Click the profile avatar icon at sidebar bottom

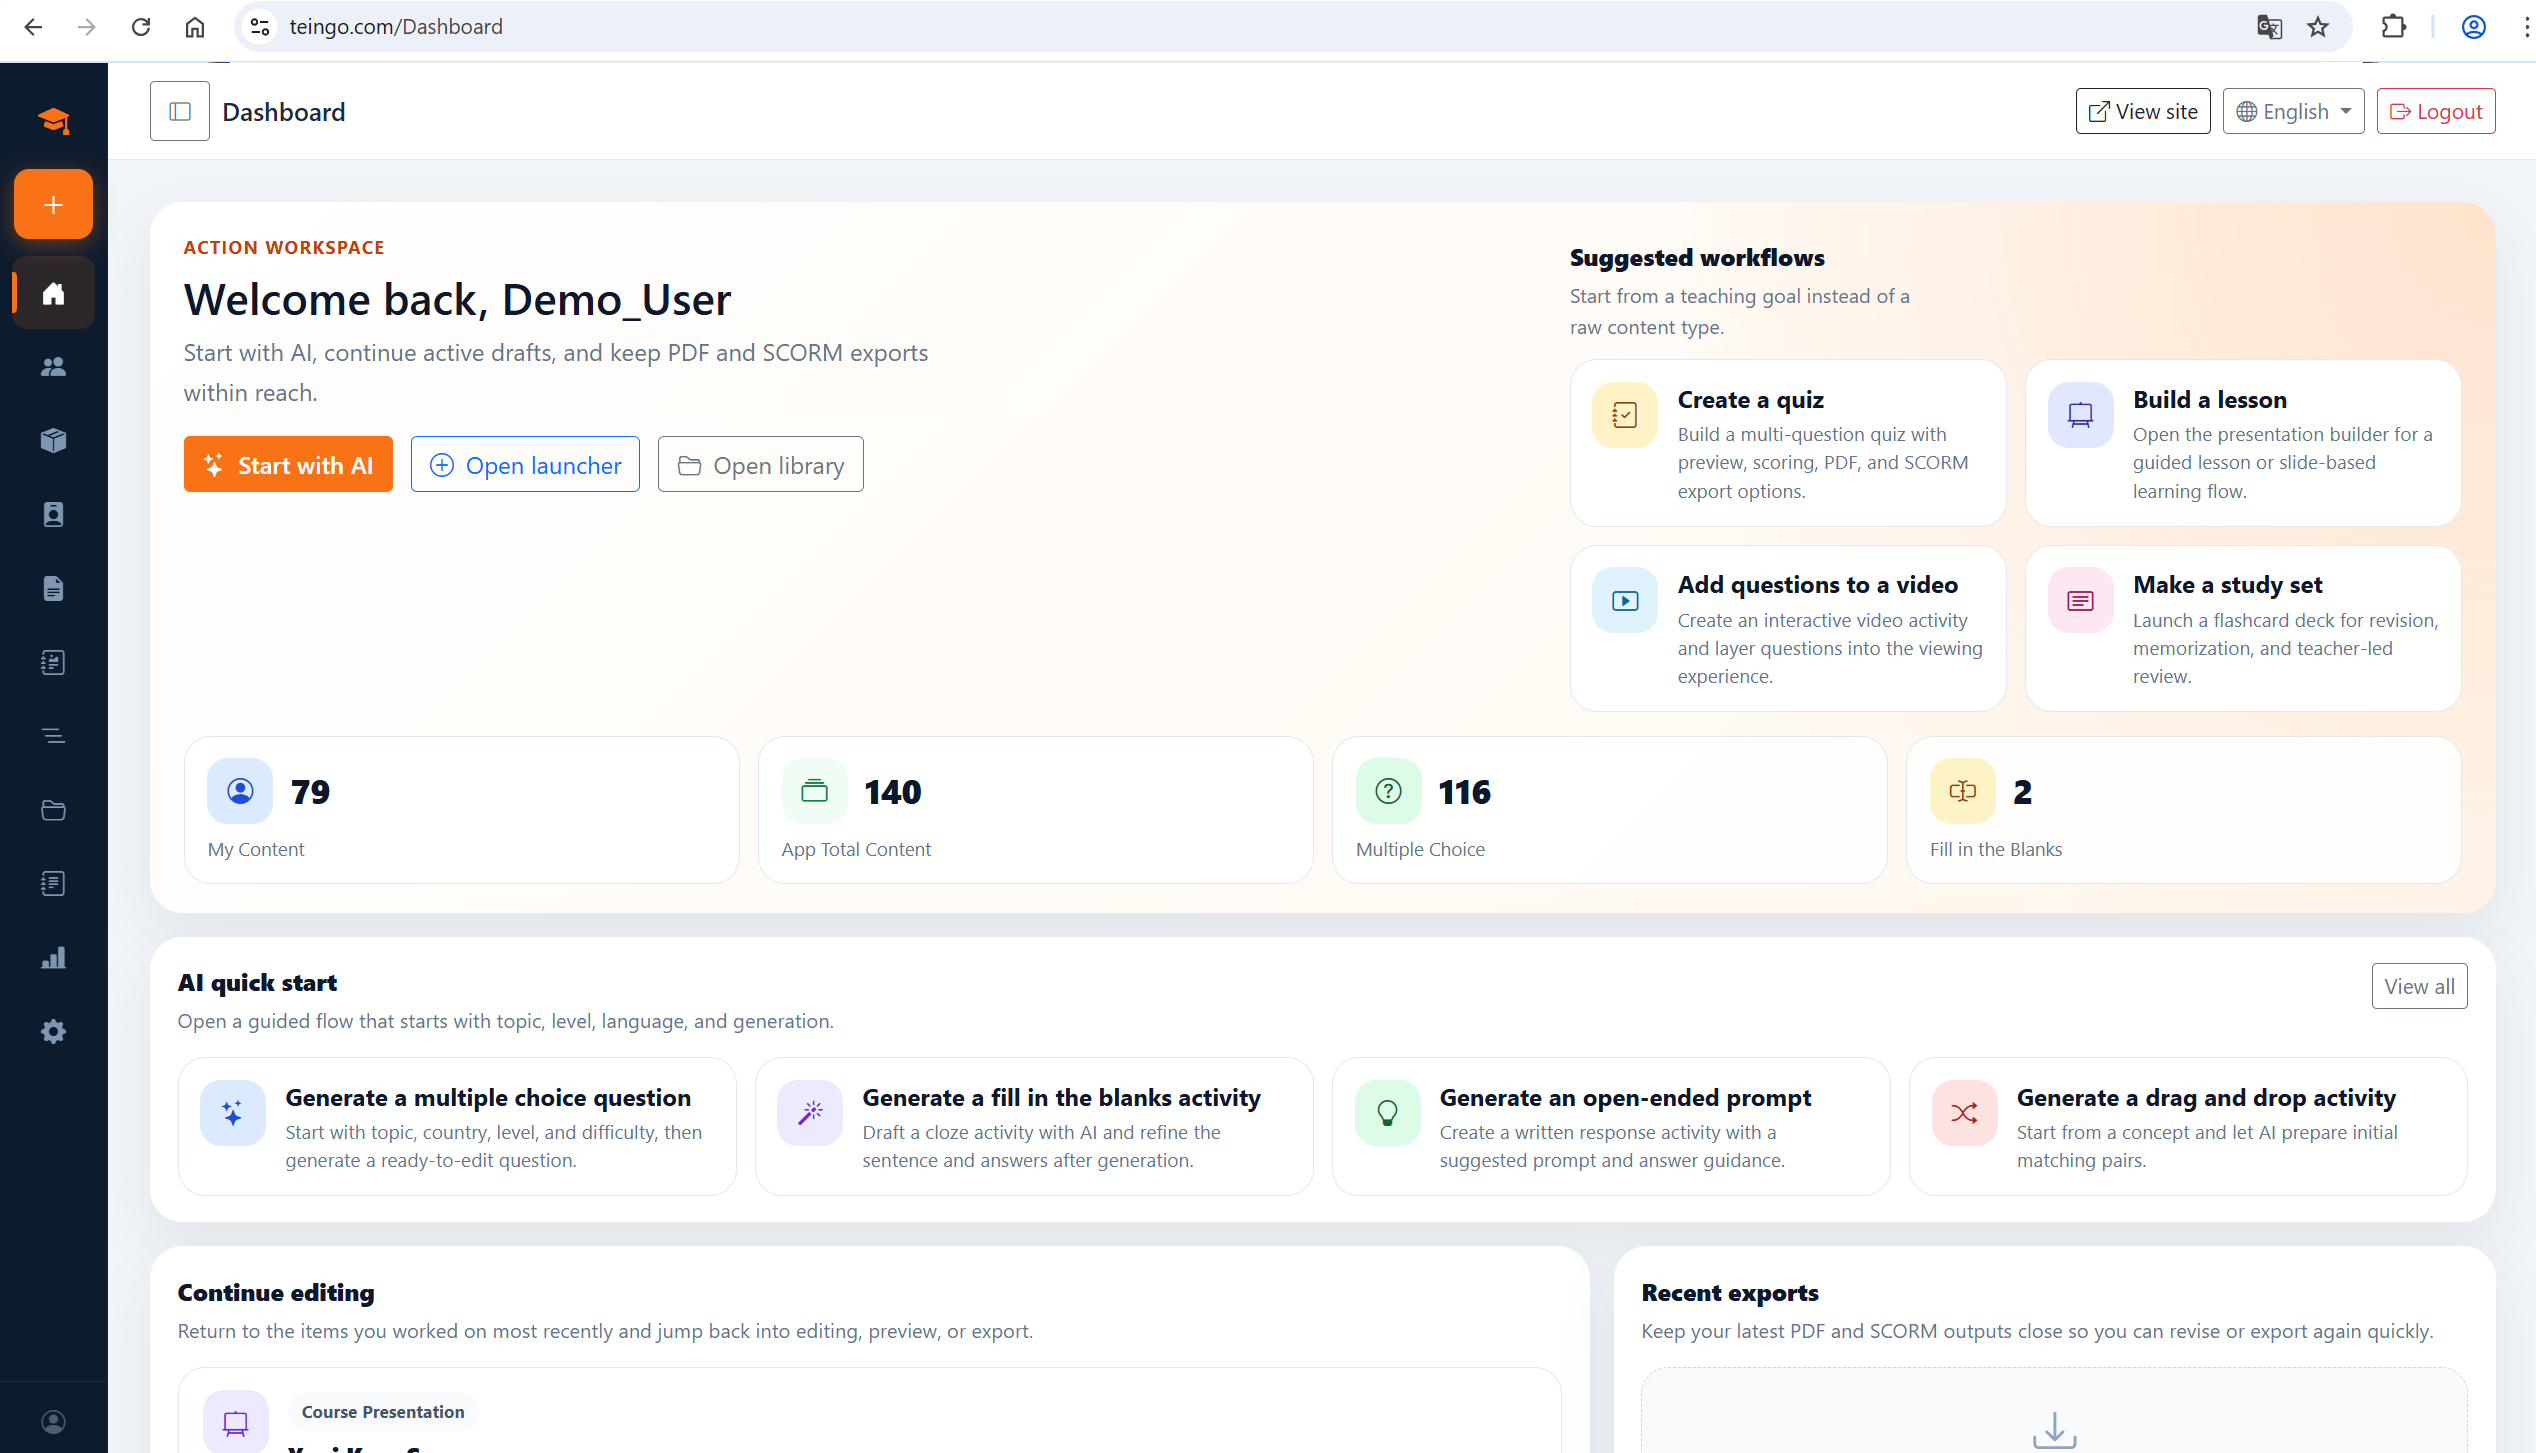point(53,1421)
